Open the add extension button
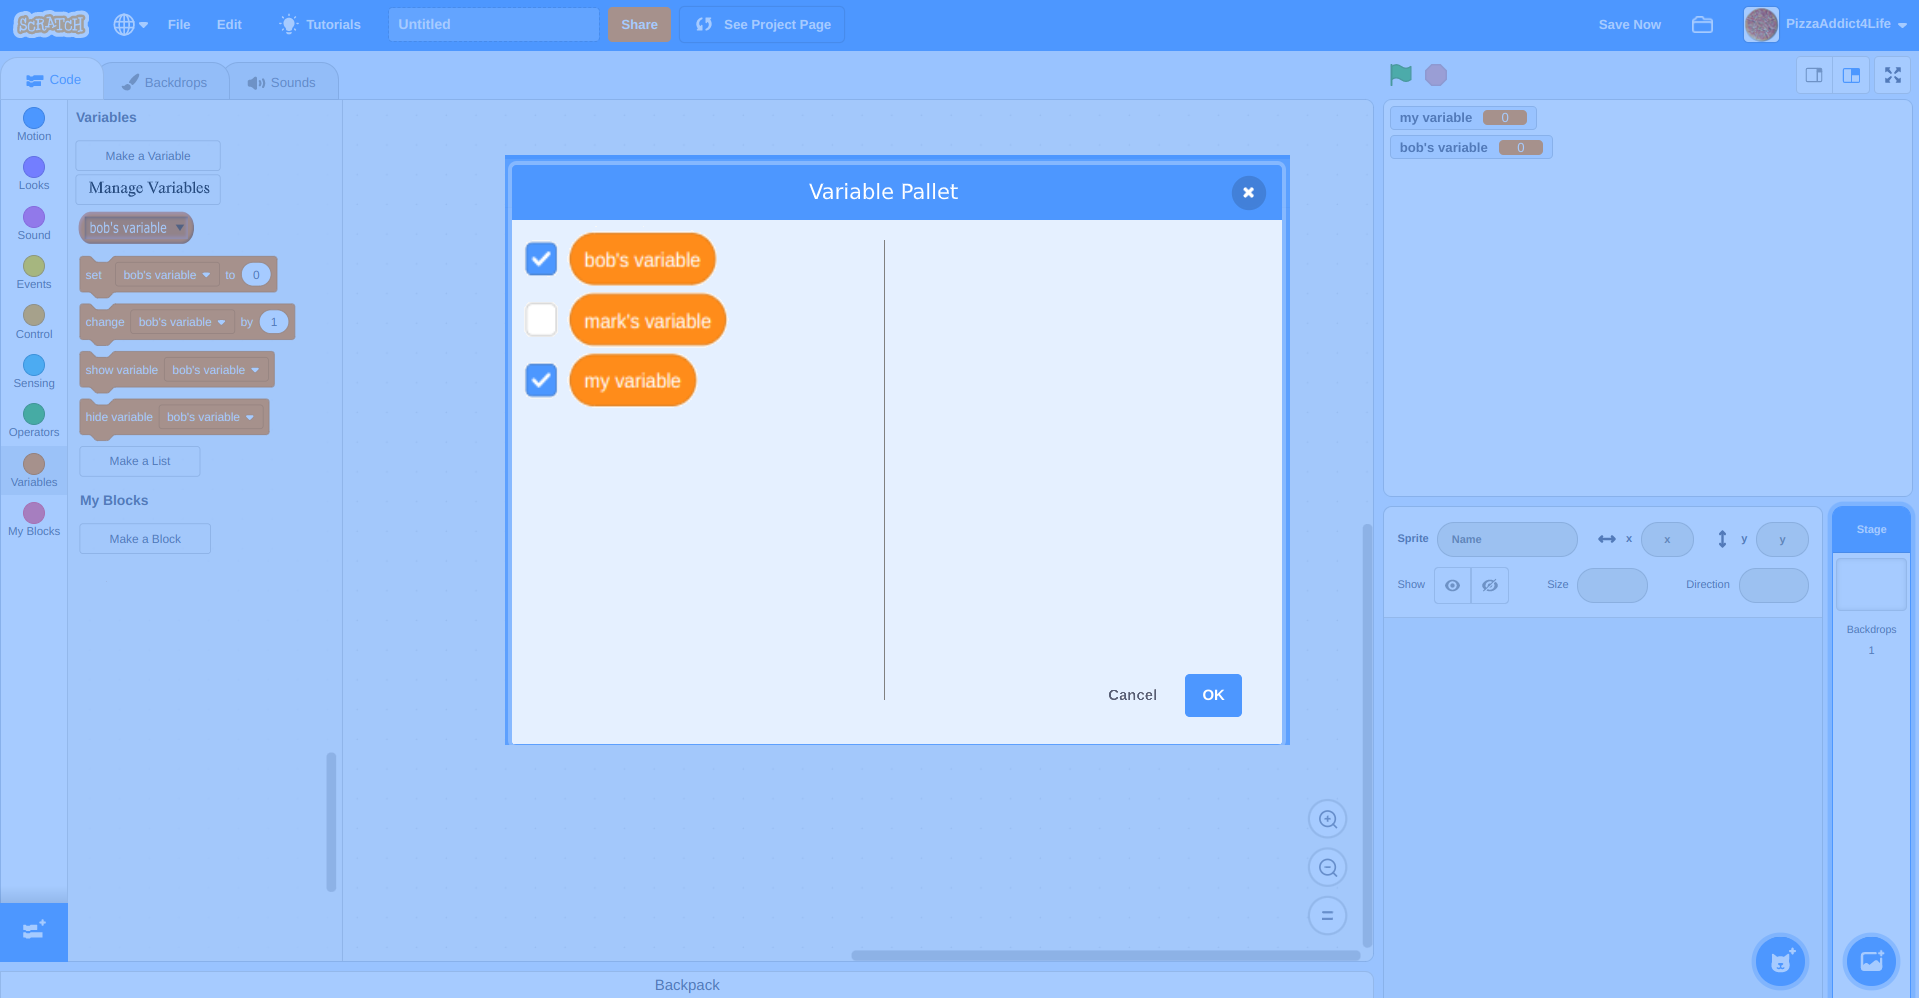 (x=34, y=931)
